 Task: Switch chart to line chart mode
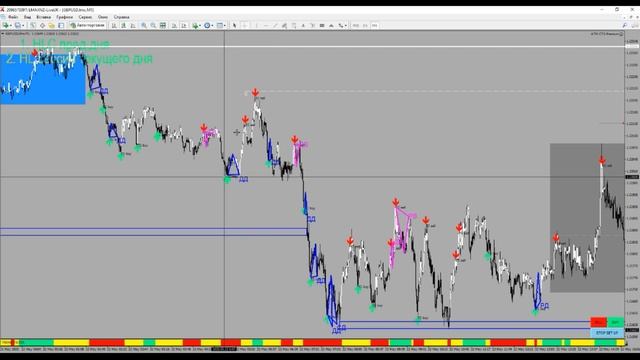pos(133,25)
